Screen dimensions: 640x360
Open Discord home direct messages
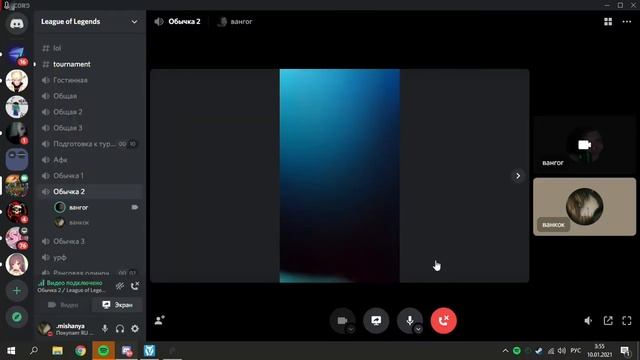pos(17,24)
